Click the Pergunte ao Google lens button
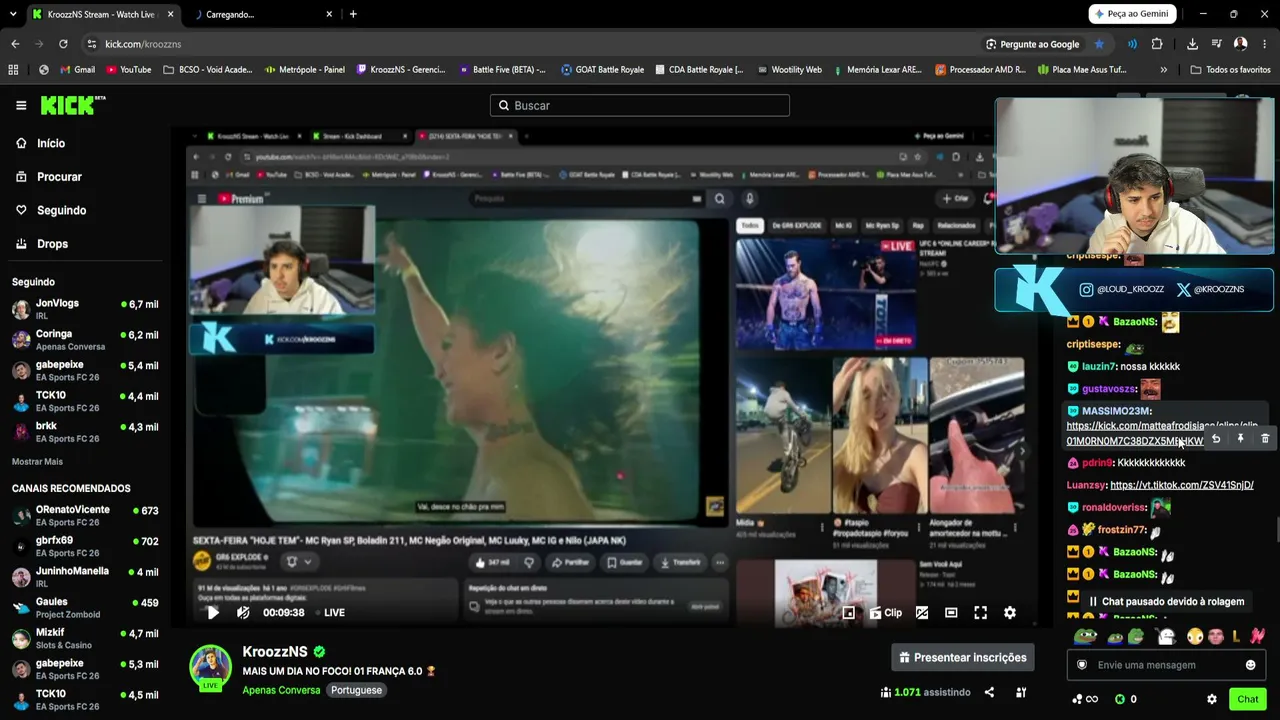Image resolution: width=1280 pixels, height=720 pixels. [x=1033, y=44]
